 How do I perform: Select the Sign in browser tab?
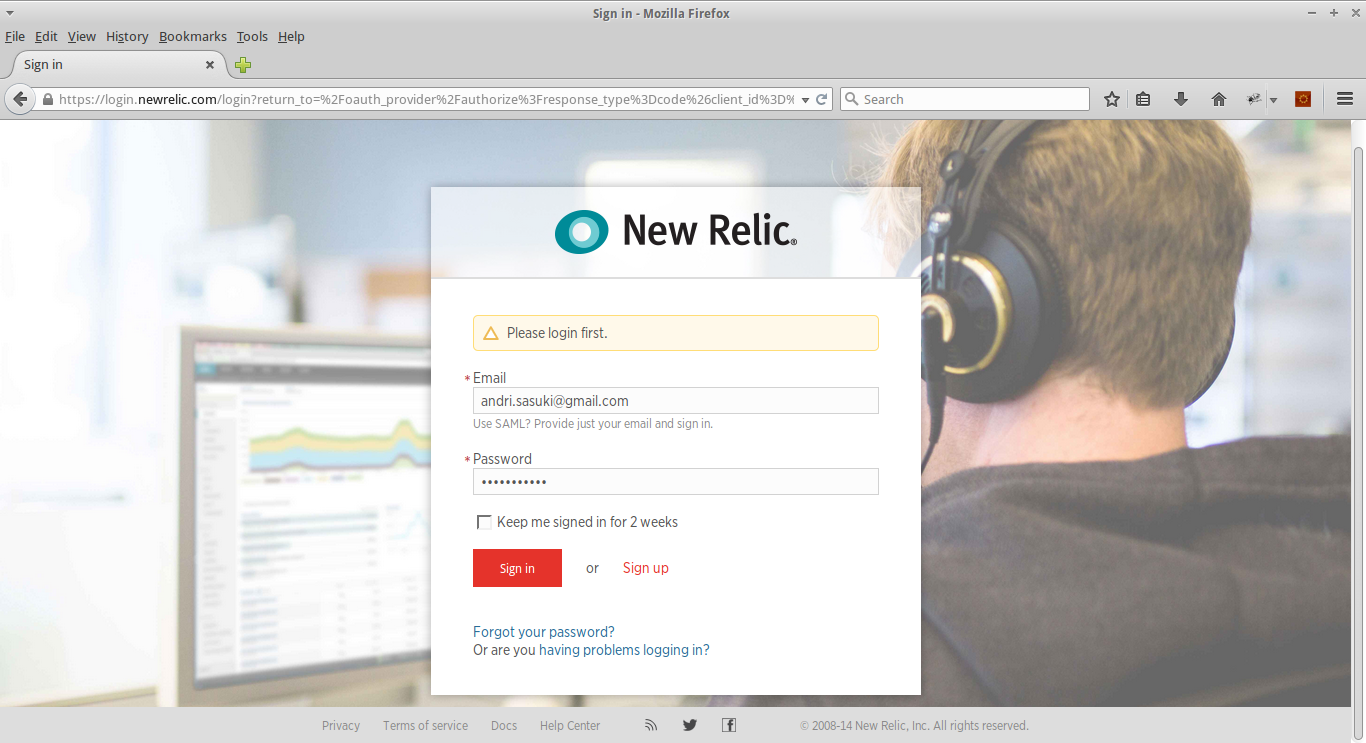tap(100, 64)
